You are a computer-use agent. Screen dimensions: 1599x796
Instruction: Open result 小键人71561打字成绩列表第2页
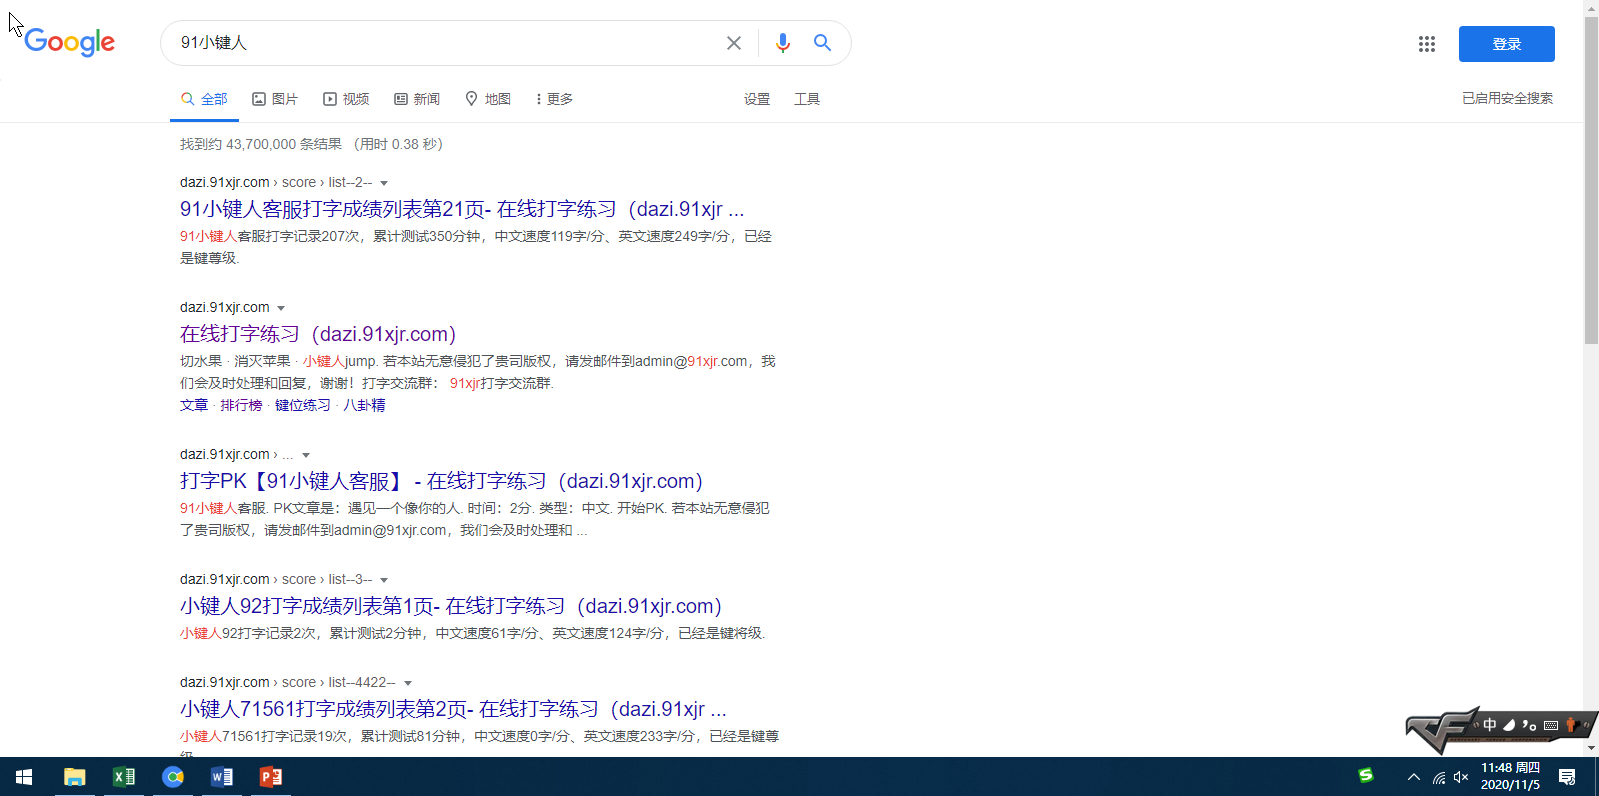click(453, 709)
